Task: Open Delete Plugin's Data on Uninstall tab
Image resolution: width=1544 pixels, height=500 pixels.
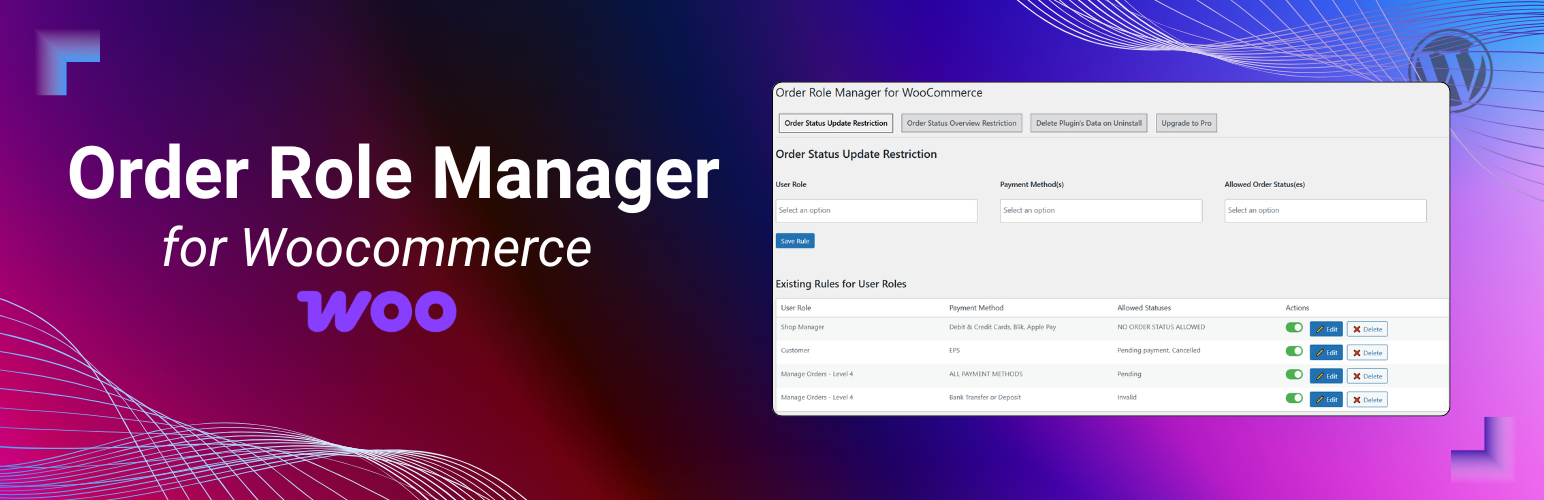Action: pyautogui.click(x=1089, y=123)
